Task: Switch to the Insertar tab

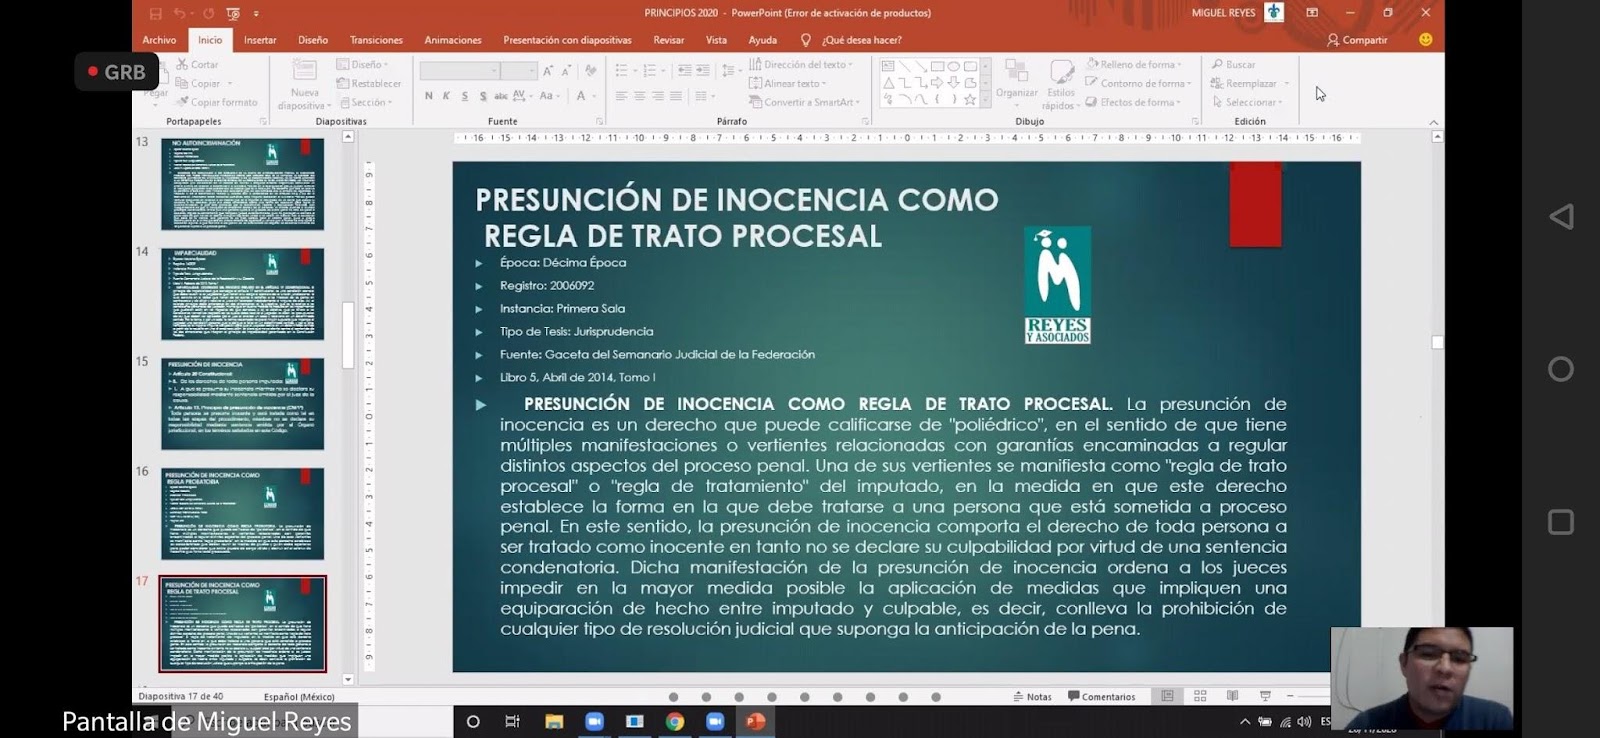Action: (x=260, y=40)
